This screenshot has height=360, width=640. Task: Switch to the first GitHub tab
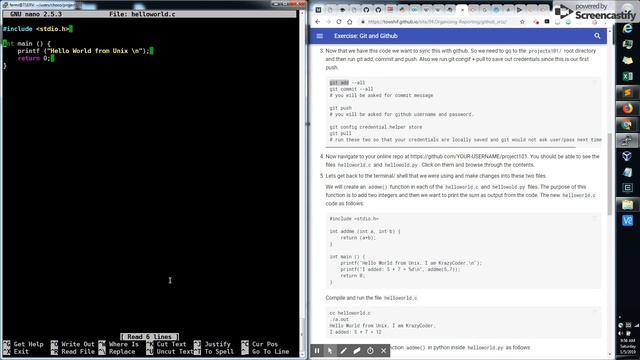[366, 10]
